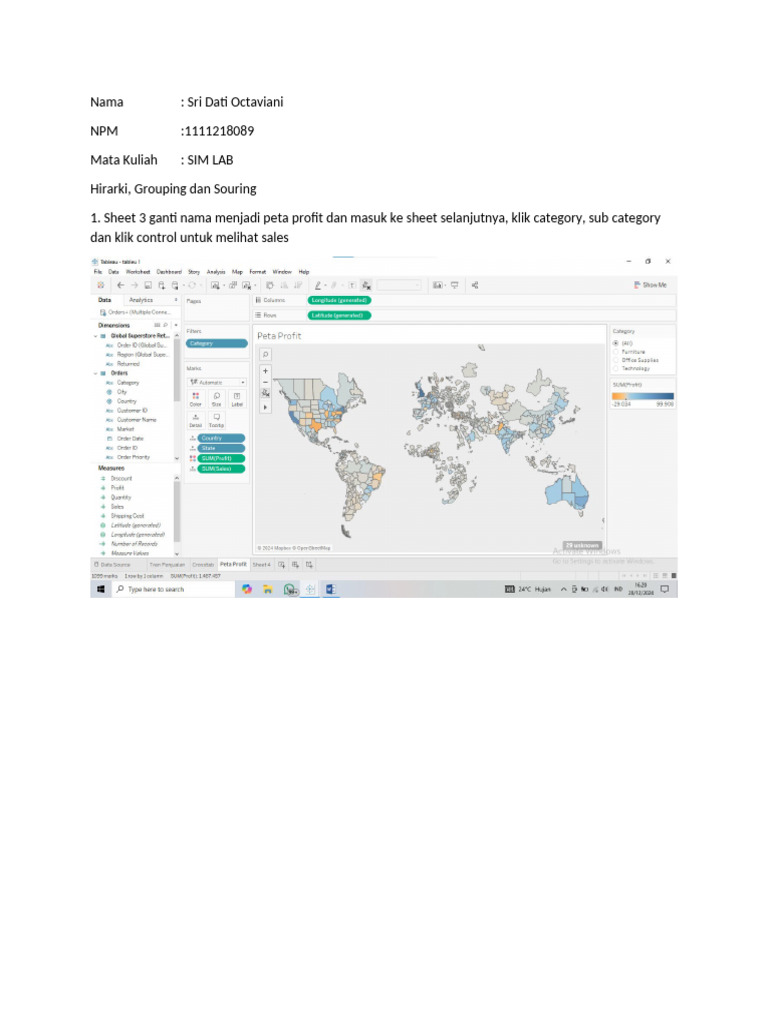Select the Furniture category radio button

click(615, 351)
